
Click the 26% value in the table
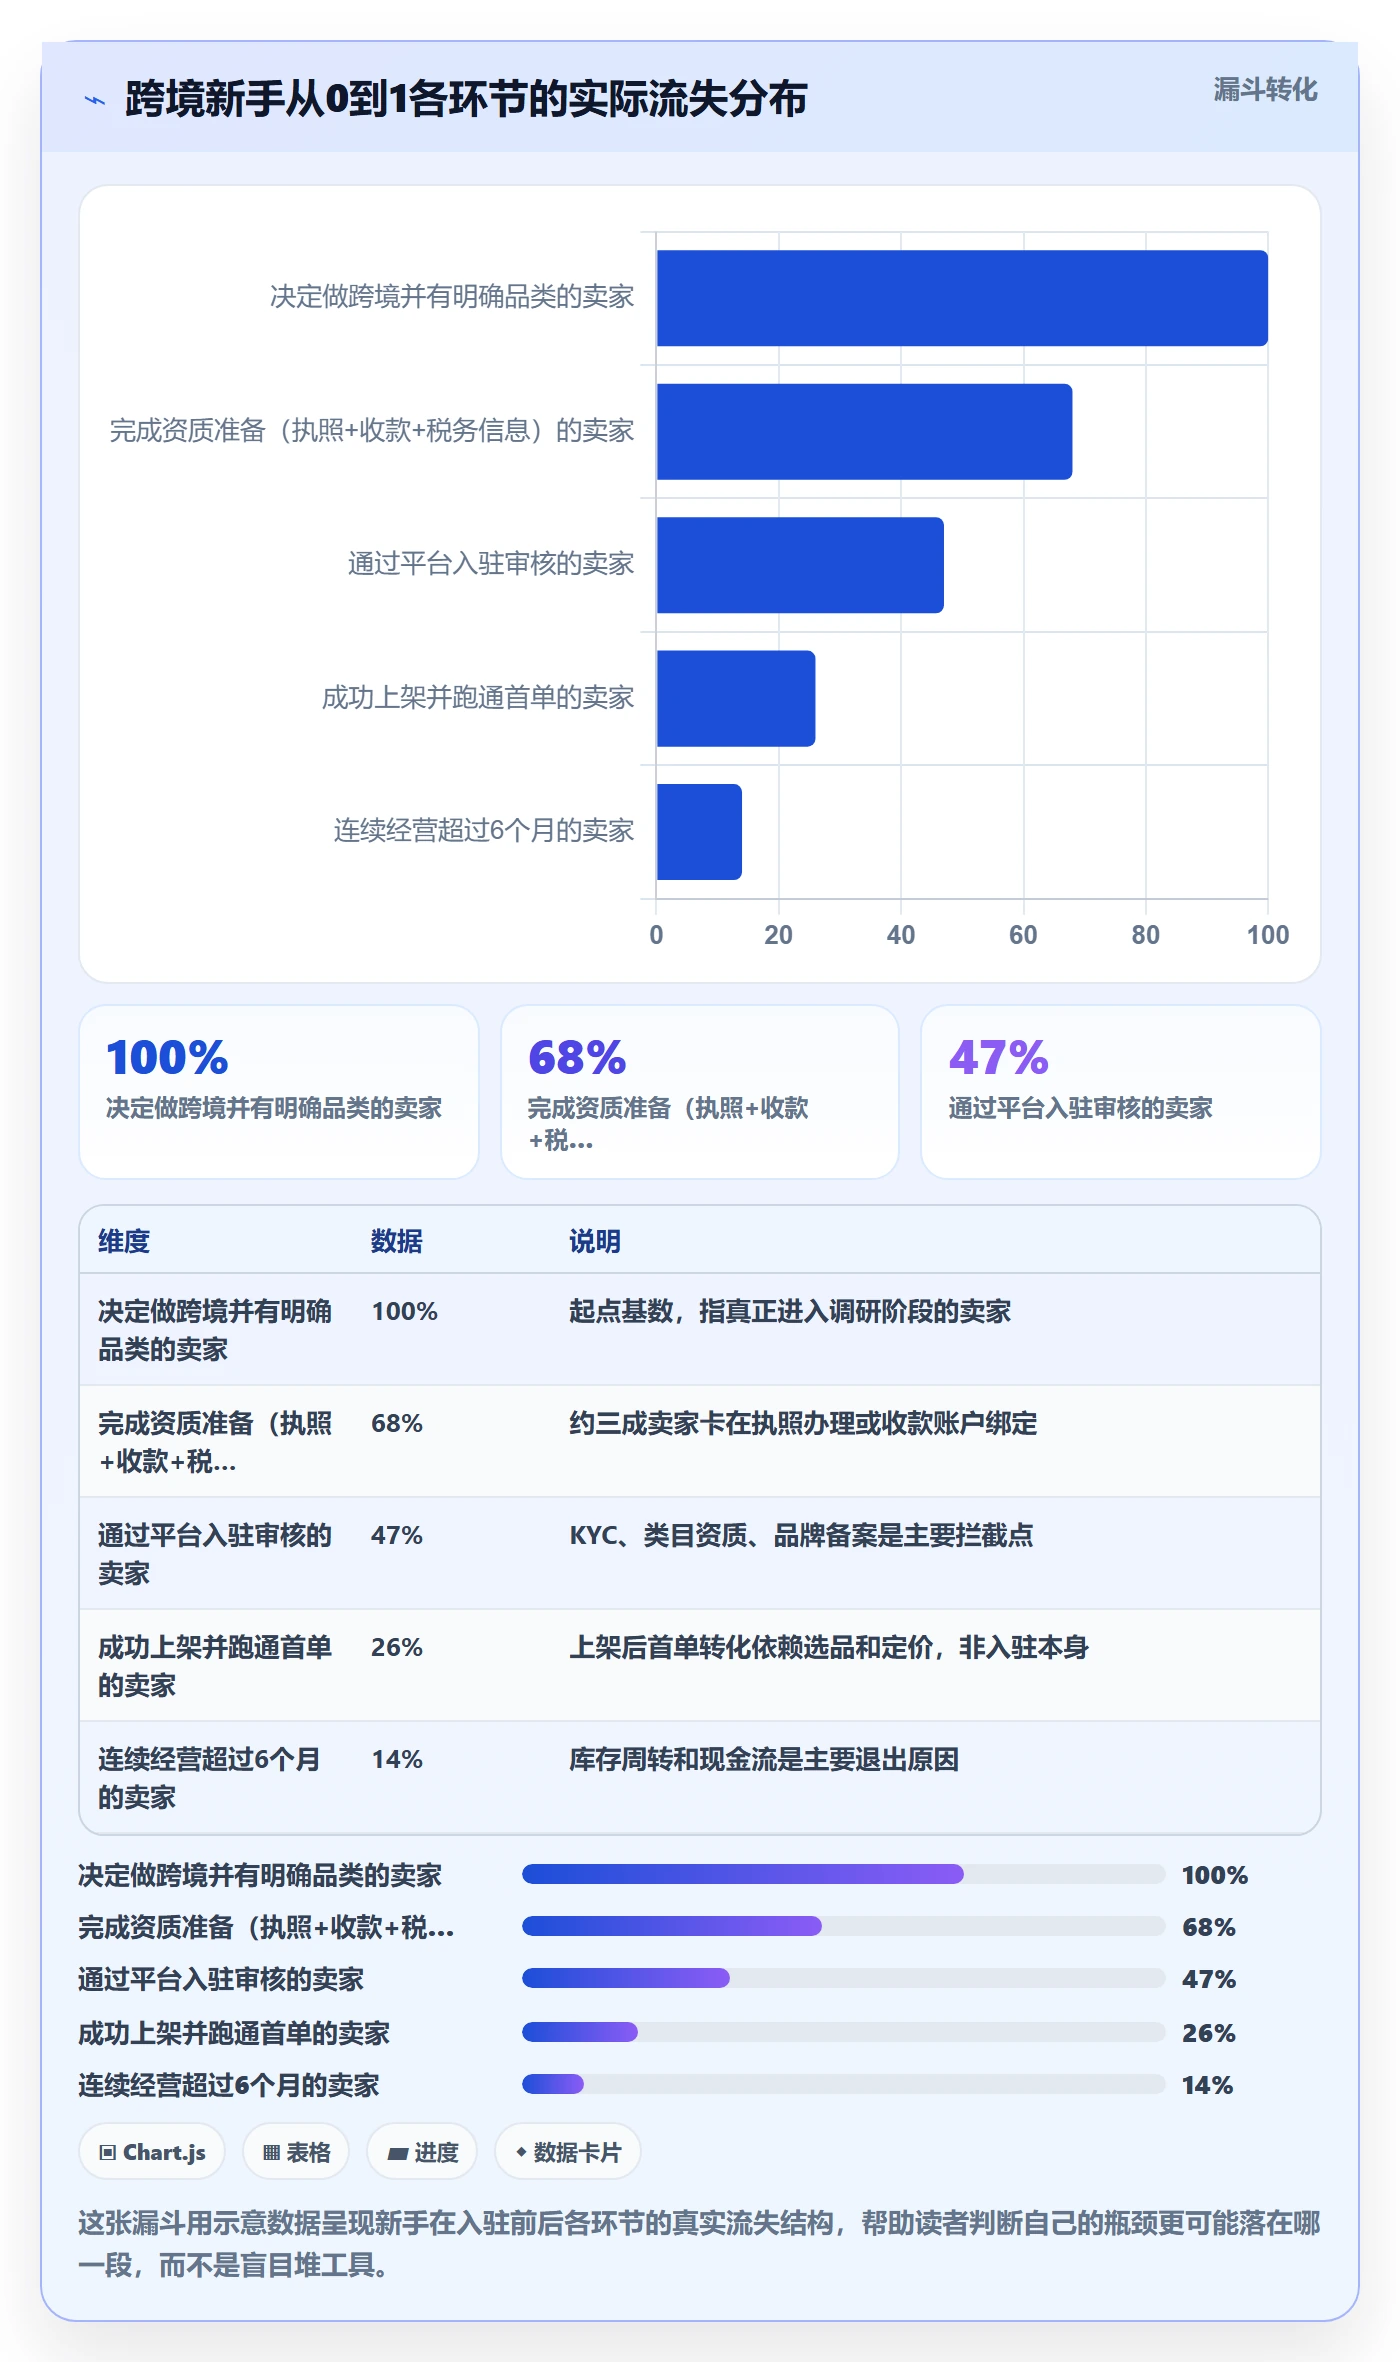click(x=397, y=1647)
